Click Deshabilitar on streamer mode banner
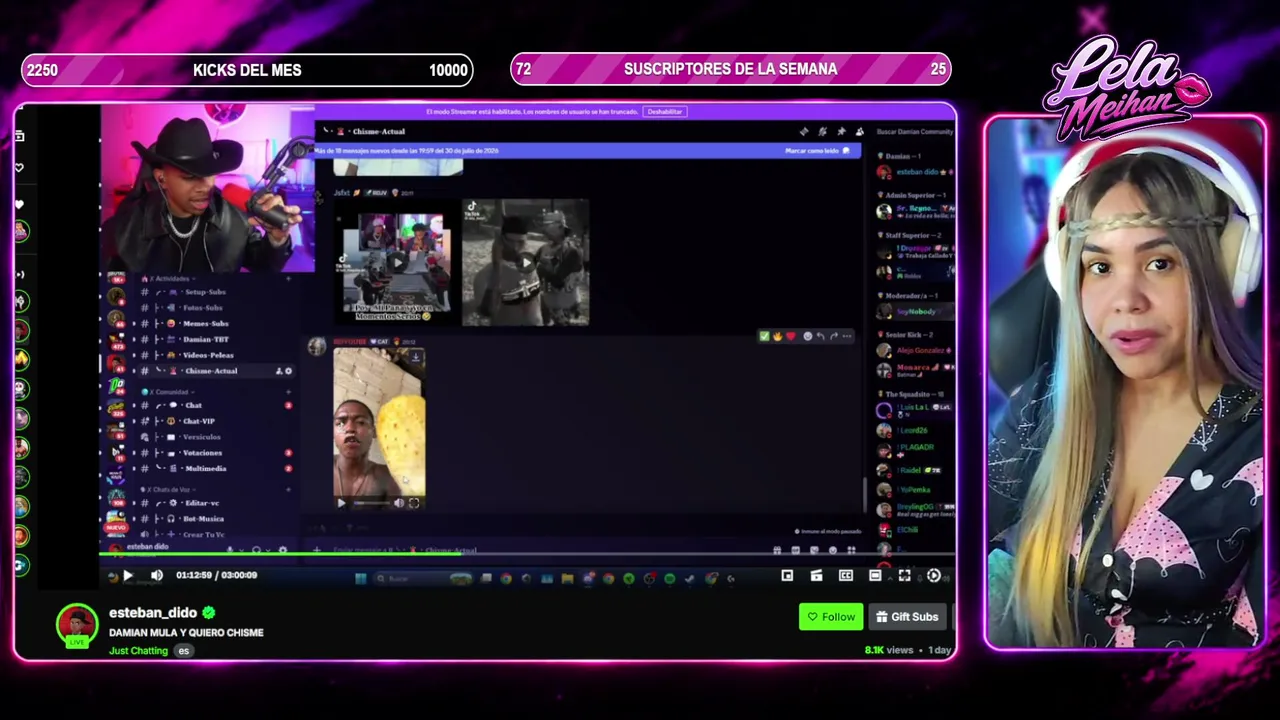The width and height of the screenshot is (1280, 720). [x=665, y=112]
